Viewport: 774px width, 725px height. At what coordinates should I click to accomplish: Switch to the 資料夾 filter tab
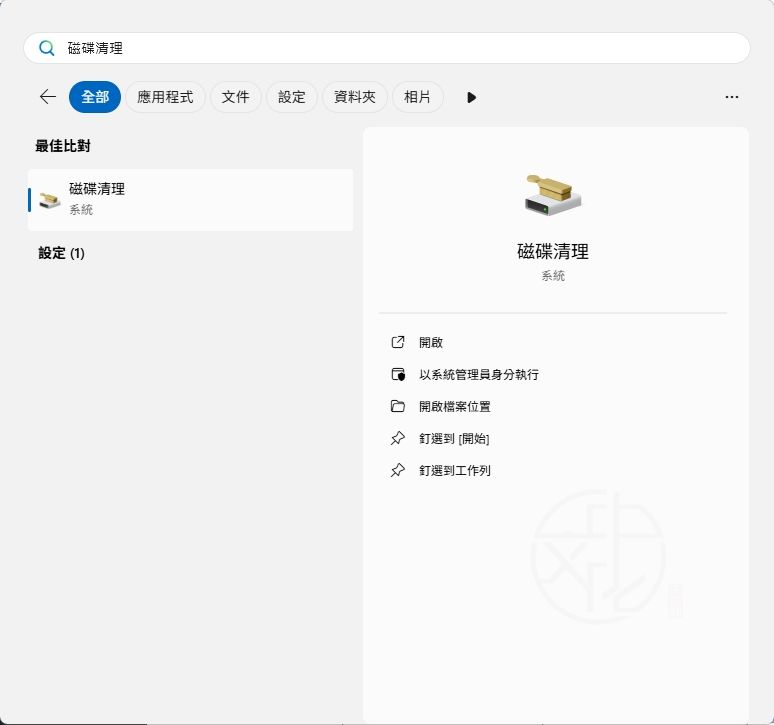pos(354,97)
